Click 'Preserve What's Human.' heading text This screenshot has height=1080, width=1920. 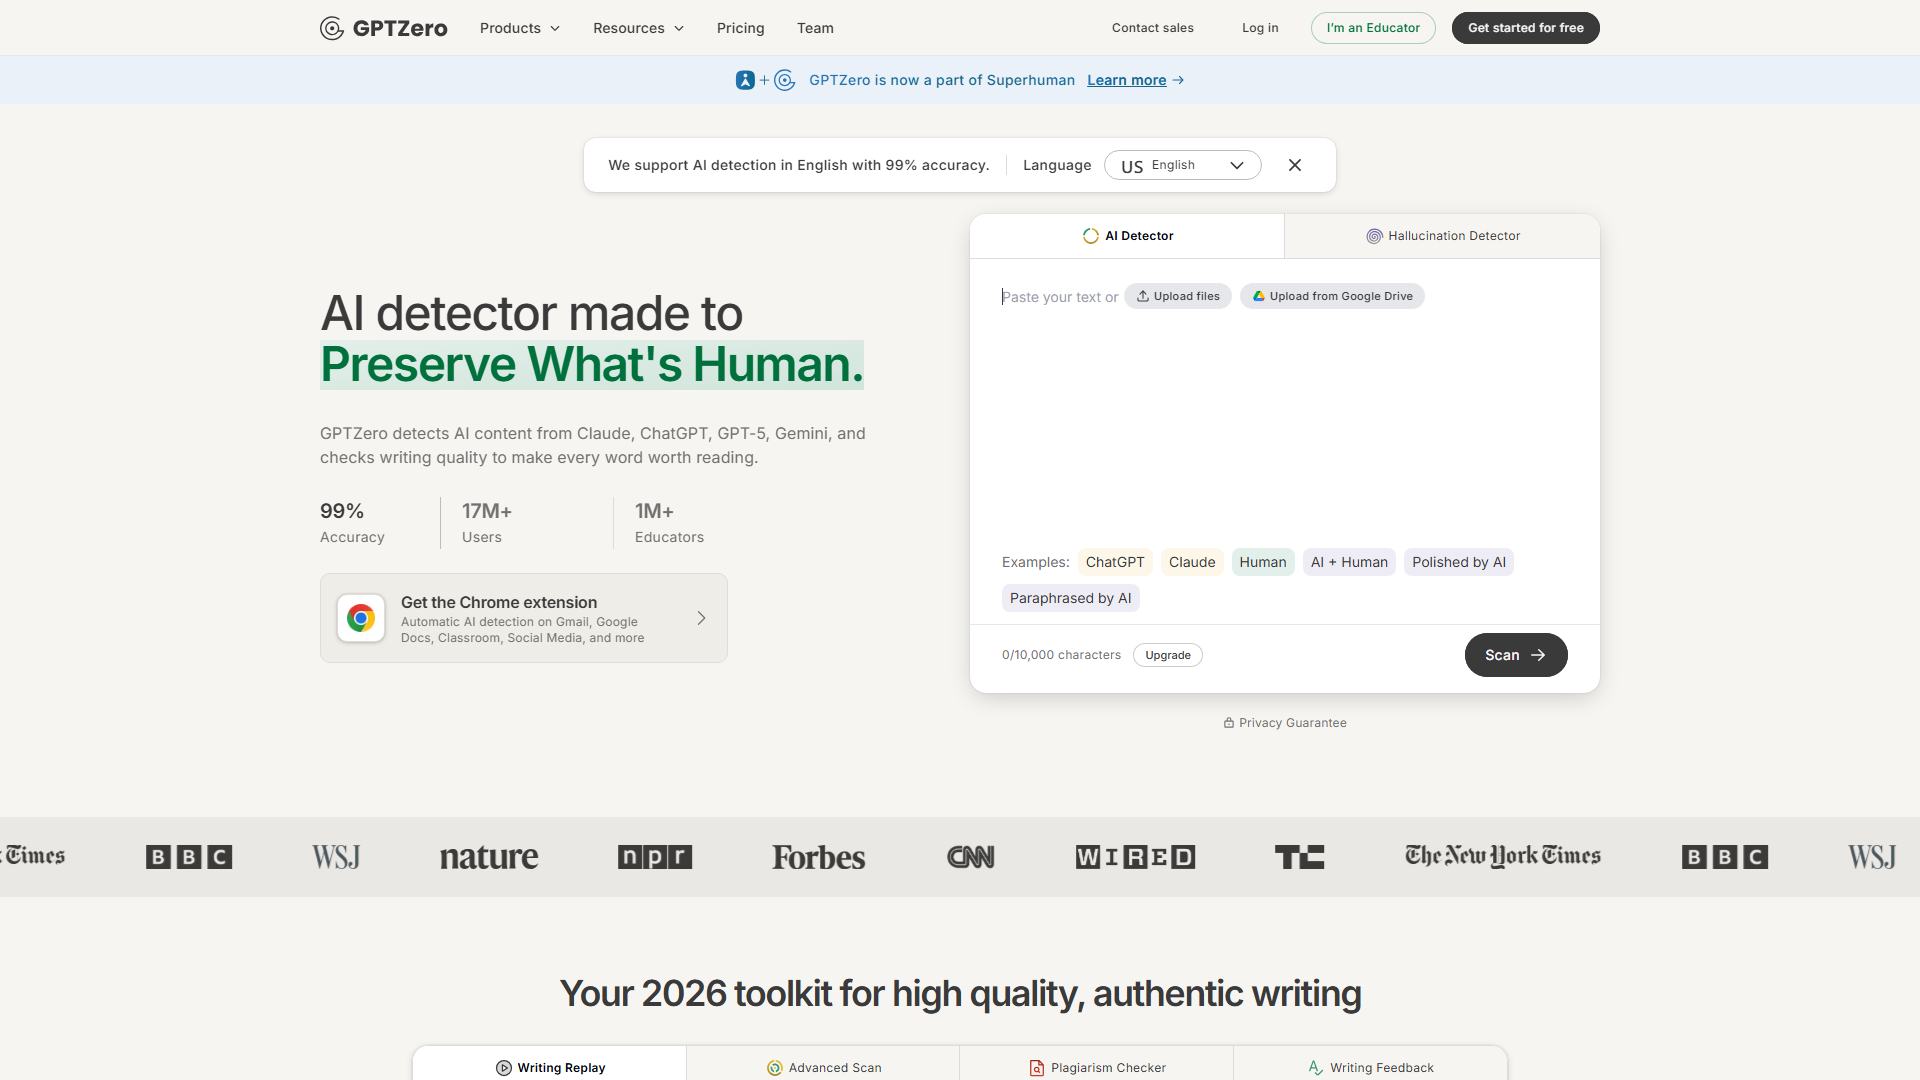pos(592,364)
